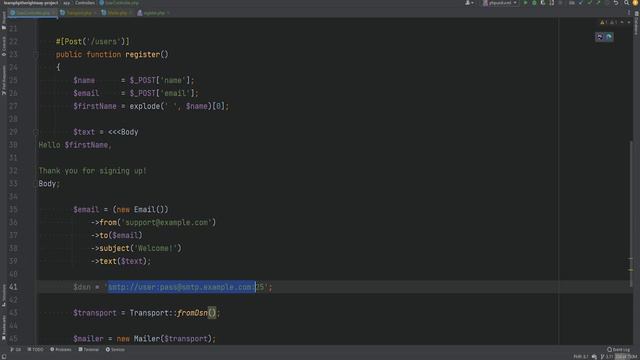The width and height of the screenshot is (640, 360).
Task: Go to previous highlighted error arrow
Action: (x=622, y=22)
